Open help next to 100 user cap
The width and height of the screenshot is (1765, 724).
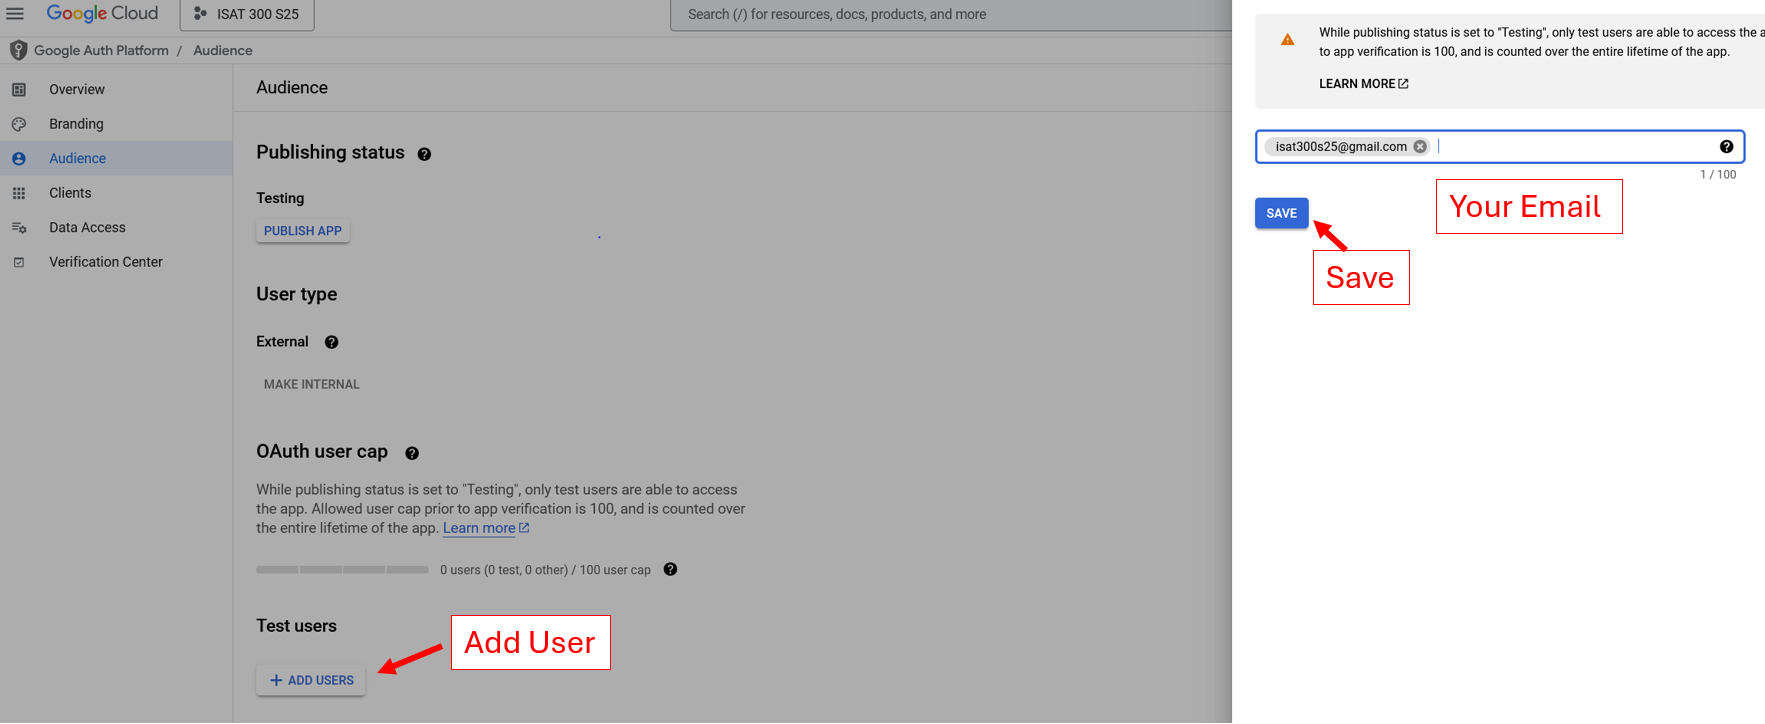(x=670, y=569)
